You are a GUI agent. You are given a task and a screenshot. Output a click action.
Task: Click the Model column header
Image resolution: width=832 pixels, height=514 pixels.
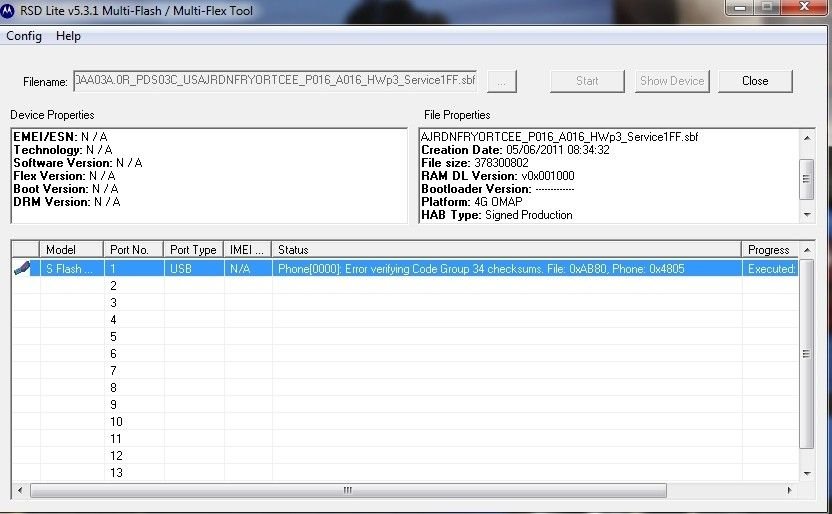click(71, 249)
